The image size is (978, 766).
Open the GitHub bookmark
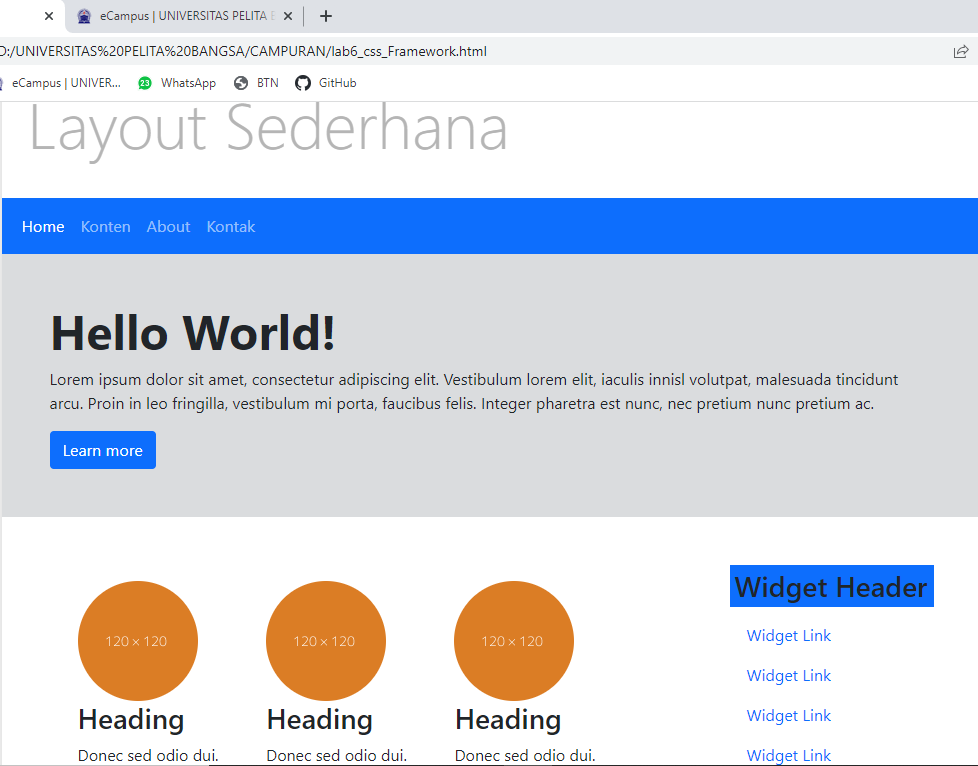pos(325,82)
